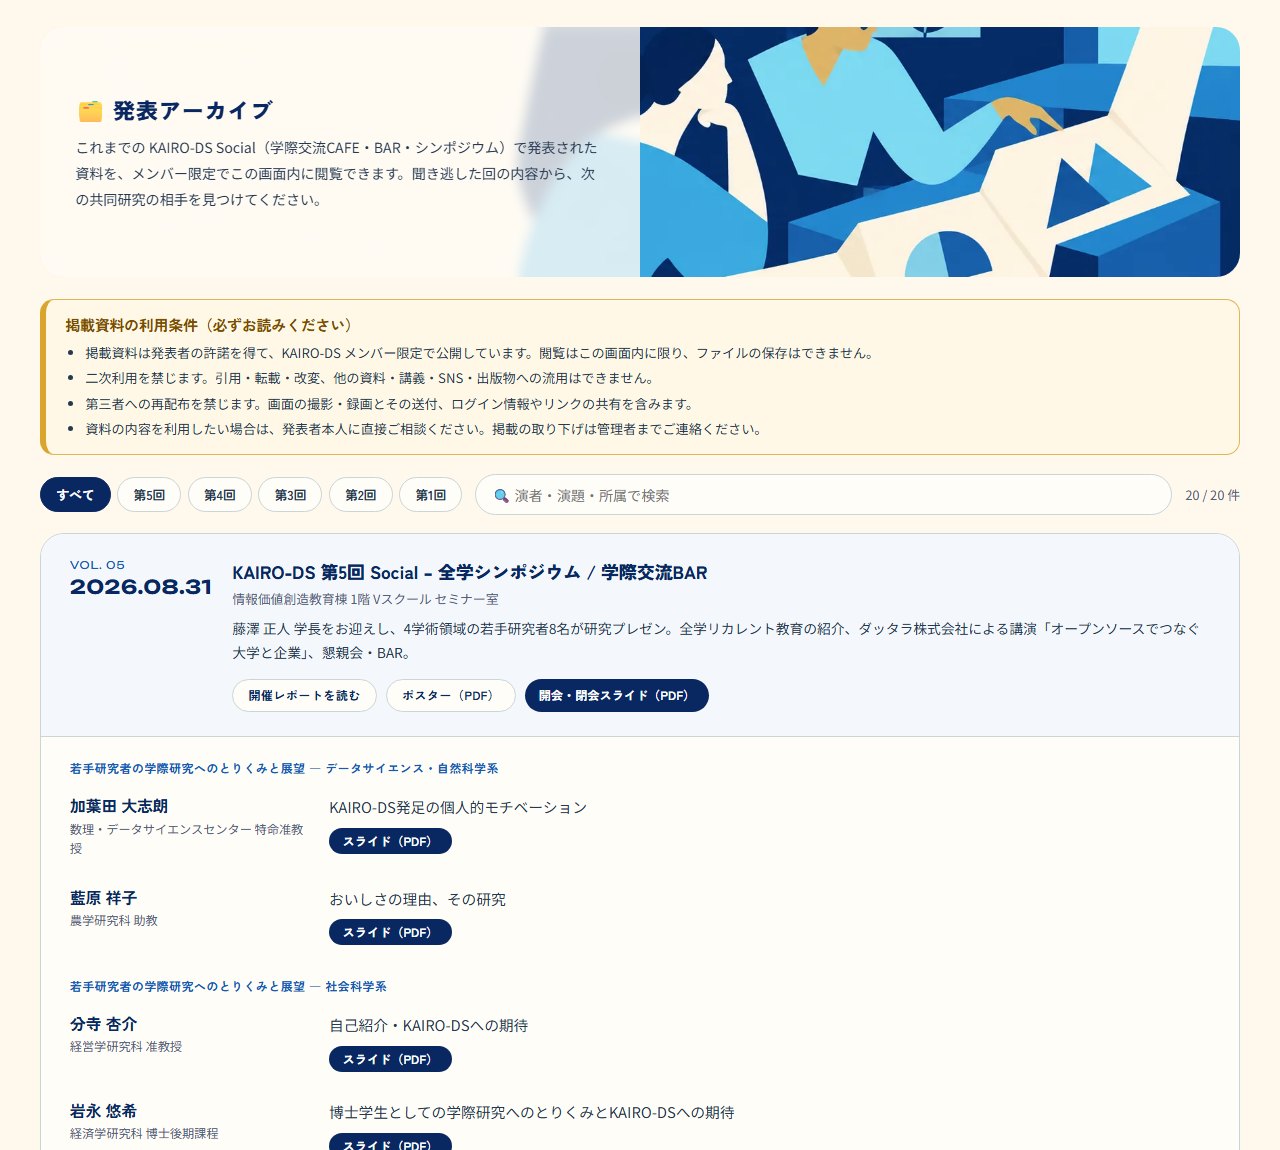Open 開会・閉会スライド(PDF)
This screenshot has width=1280, height=1150.
[x=617, y=696]
